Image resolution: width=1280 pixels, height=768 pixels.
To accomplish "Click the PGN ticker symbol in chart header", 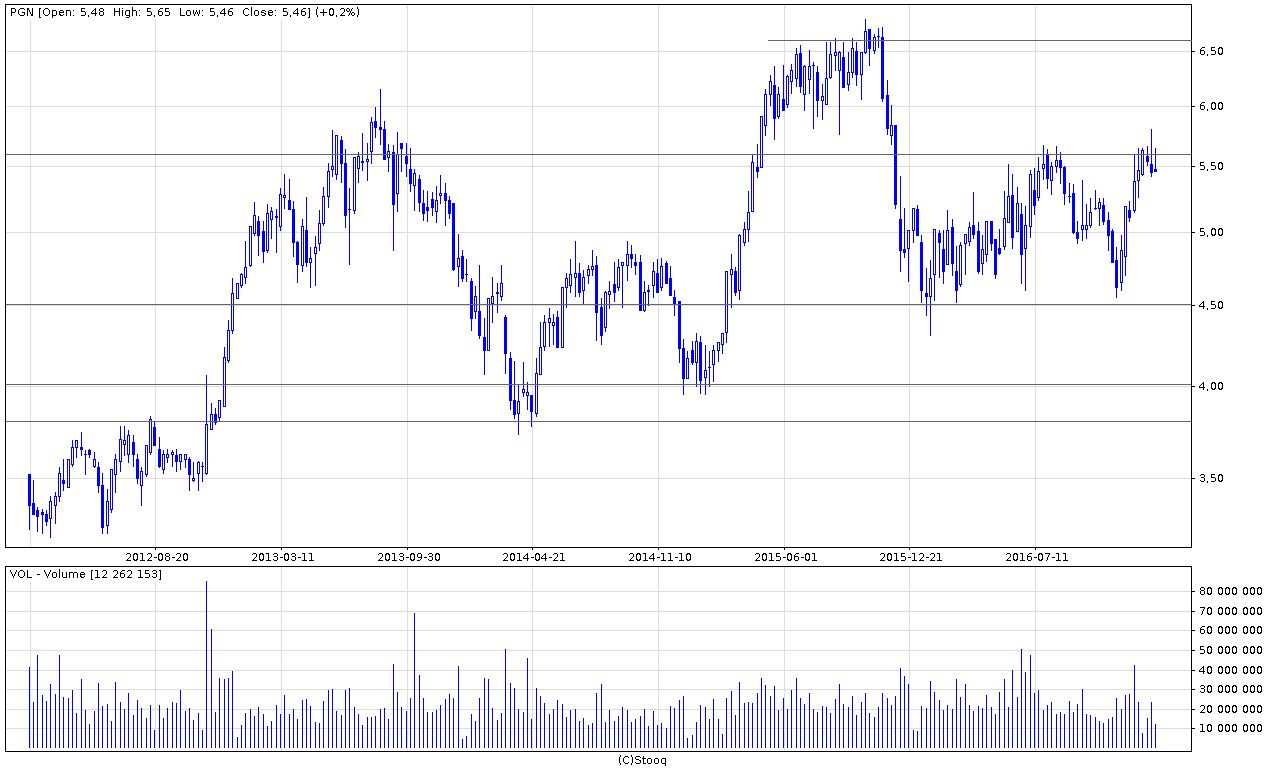I will pos(22,12).
